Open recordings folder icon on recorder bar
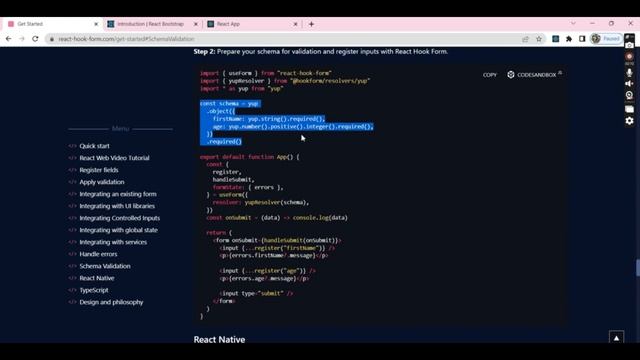640x360 pixels. pos(629,109)
